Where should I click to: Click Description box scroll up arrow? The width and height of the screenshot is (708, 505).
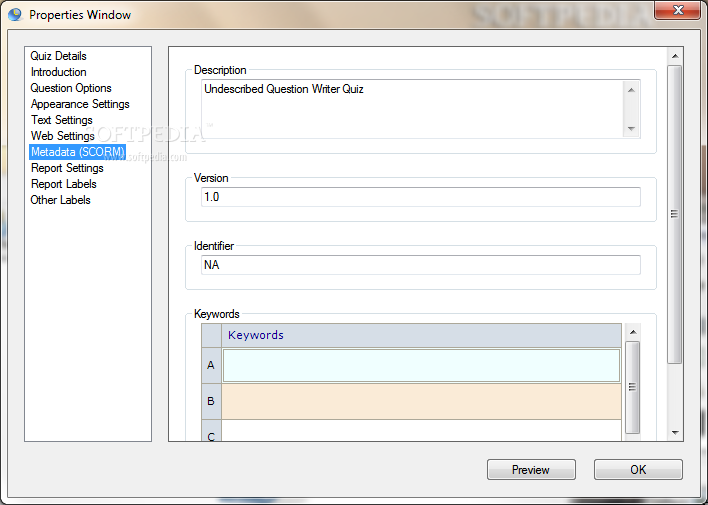pyautogui.click(x=631, y=90)
